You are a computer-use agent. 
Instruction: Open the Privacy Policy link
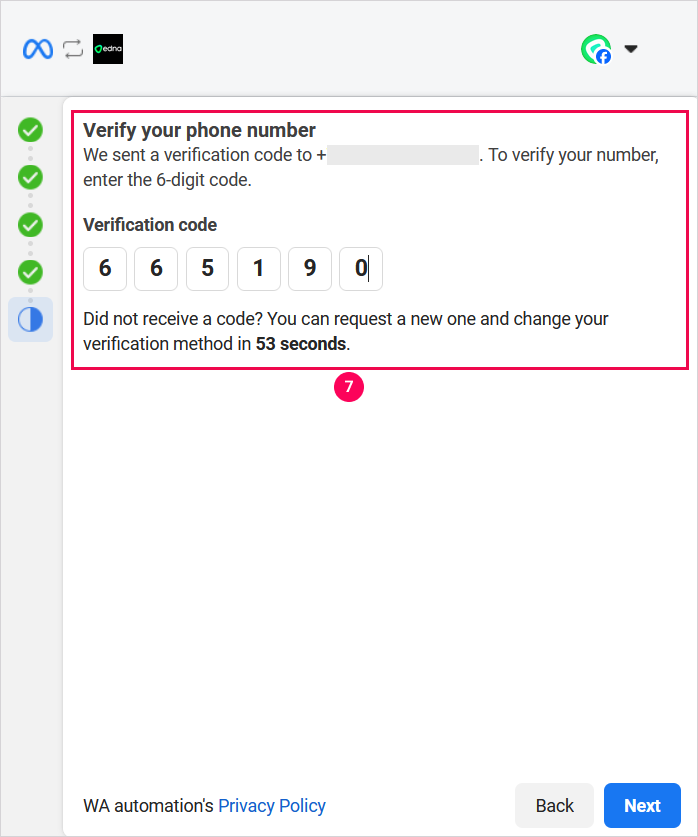click(x=272, y=805)
